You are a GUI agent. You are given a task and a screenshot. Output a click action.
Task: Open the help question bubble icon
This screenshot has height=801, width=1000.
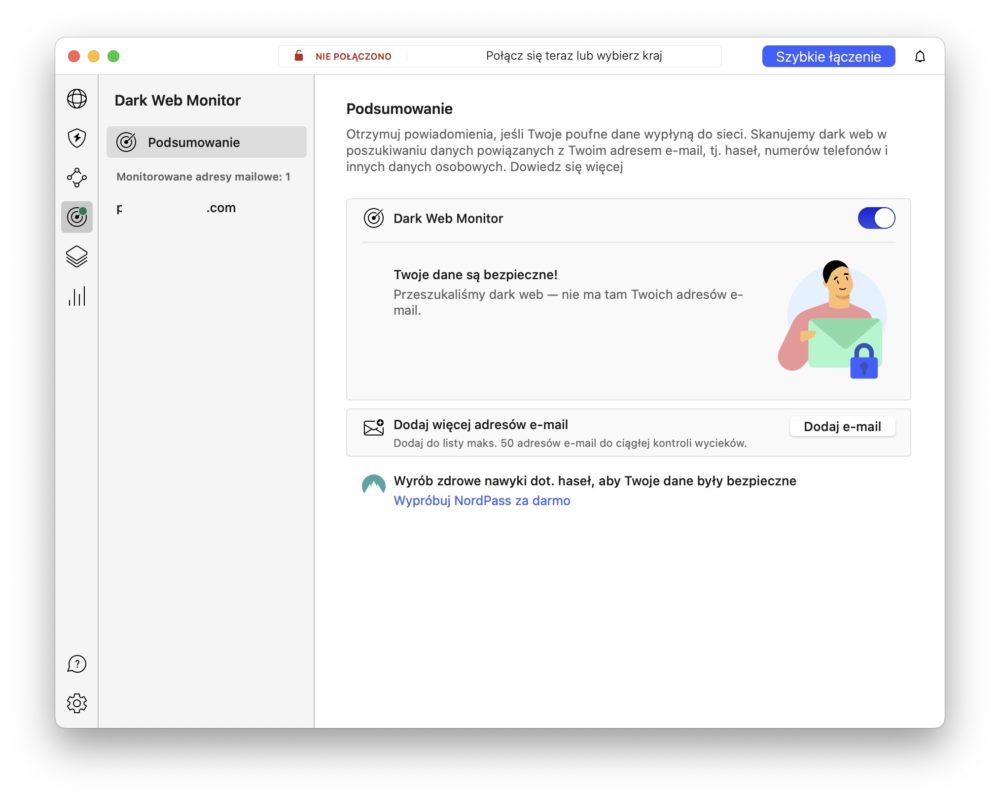tap(77, 664)
